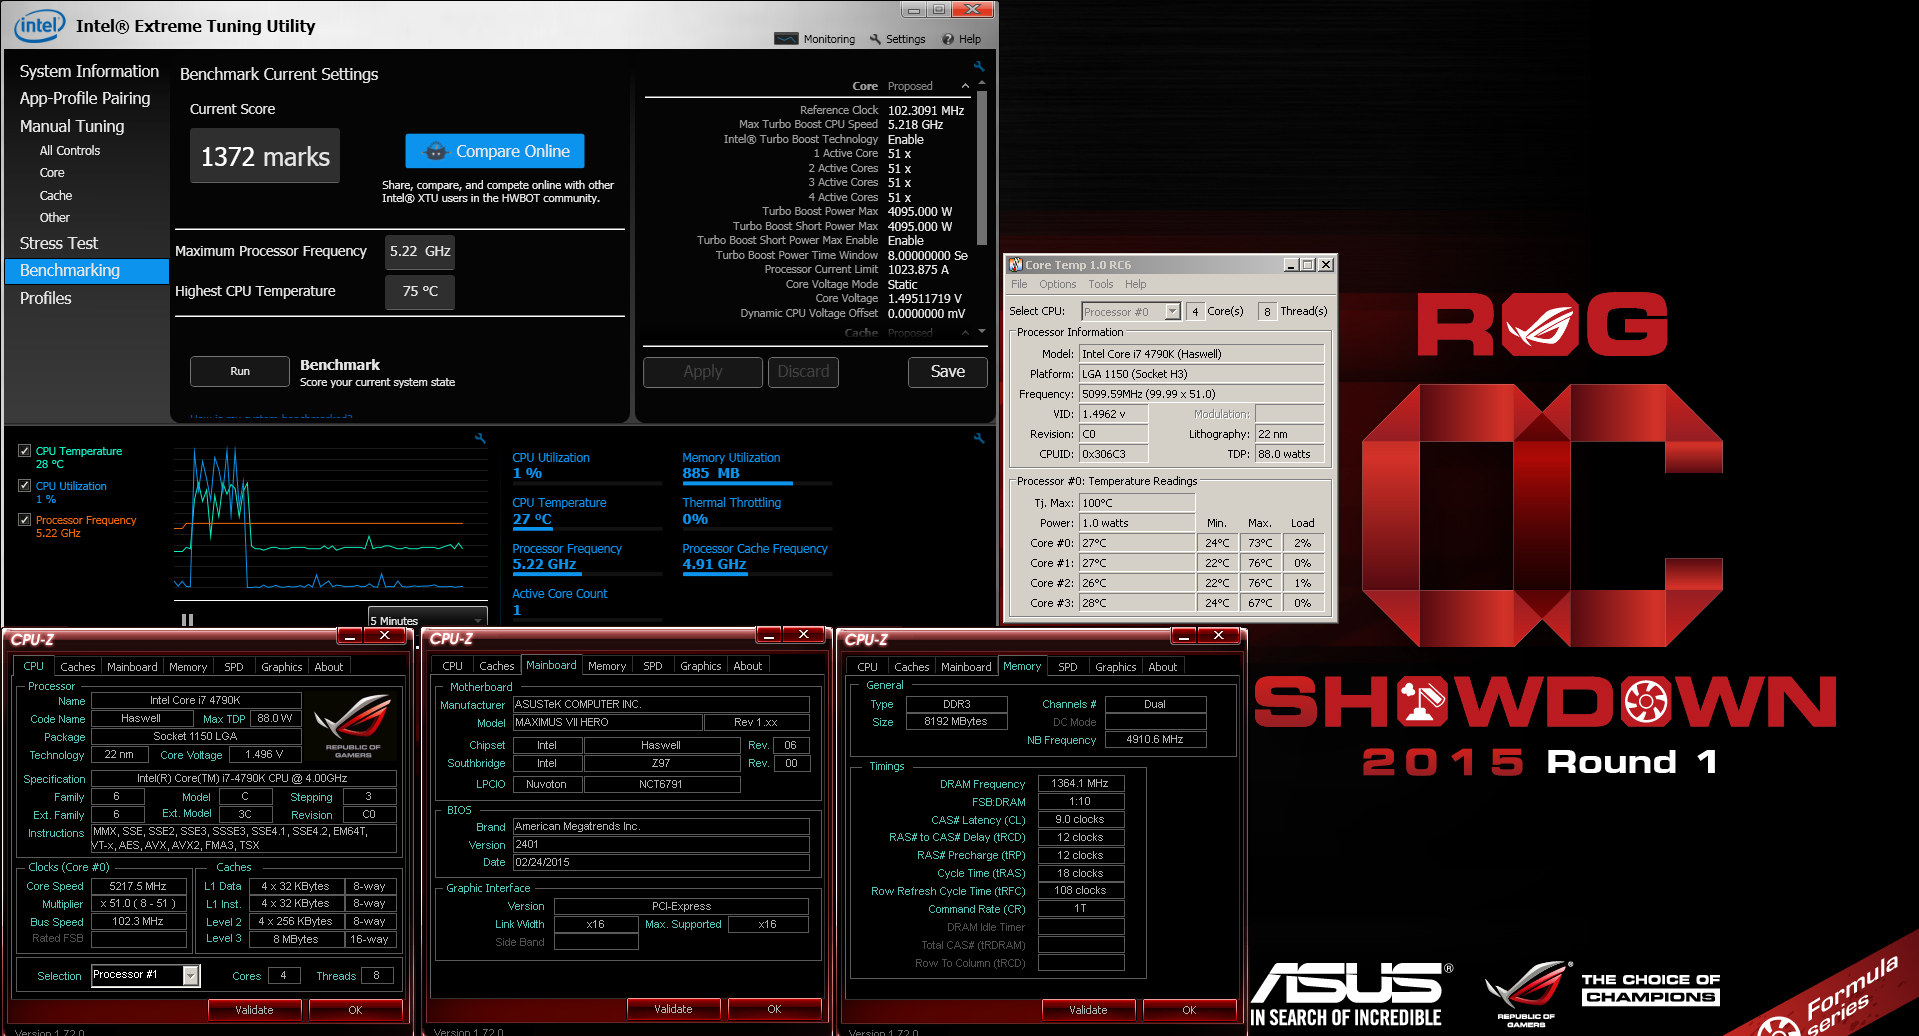Select Core under Manual Tuning

pyautogui.click(x=52, y=173)
